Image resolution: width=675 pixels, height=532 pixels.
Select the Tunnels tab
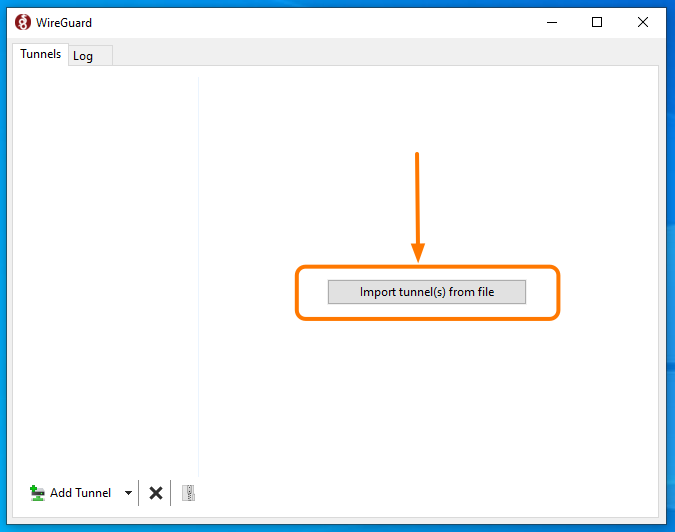click(40, 55)
